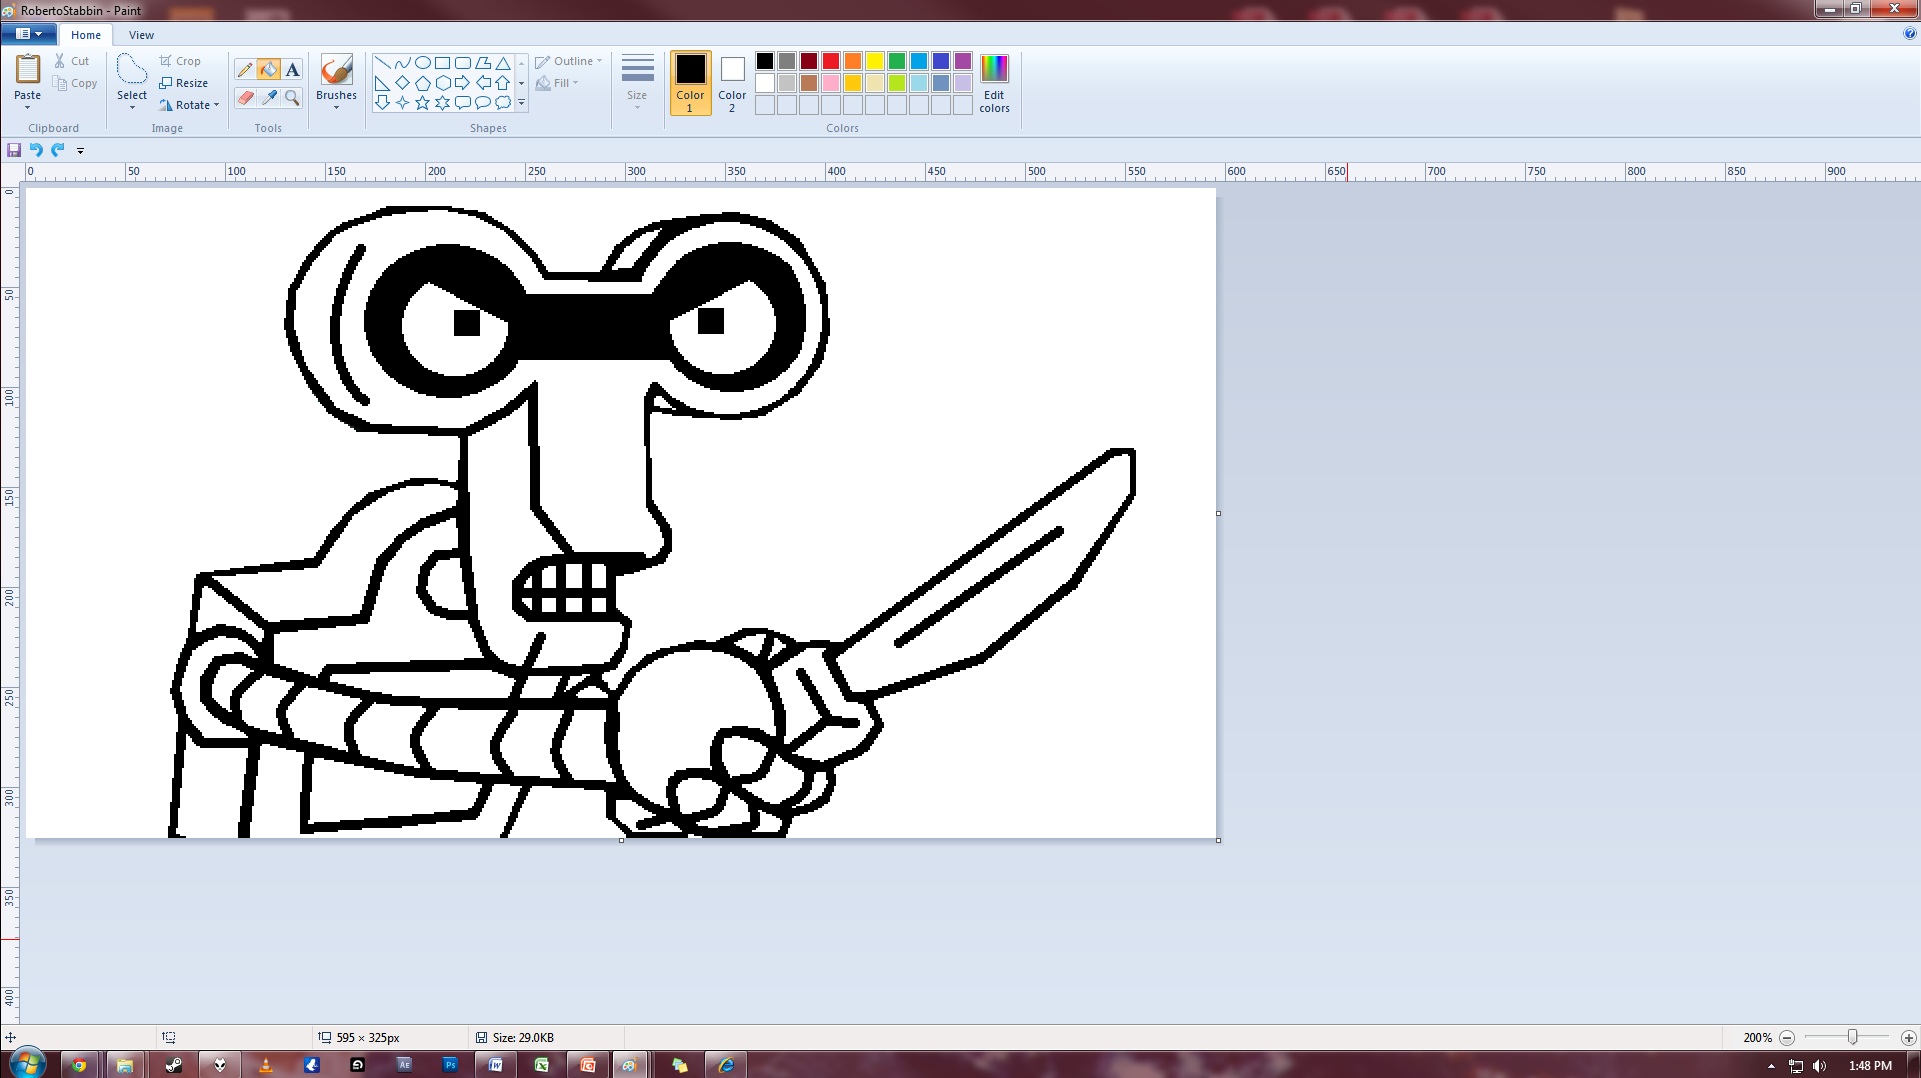This screenshot has width=1921, height=1078.
Task: Select the Magnifier tool
Action: point(292,97)
